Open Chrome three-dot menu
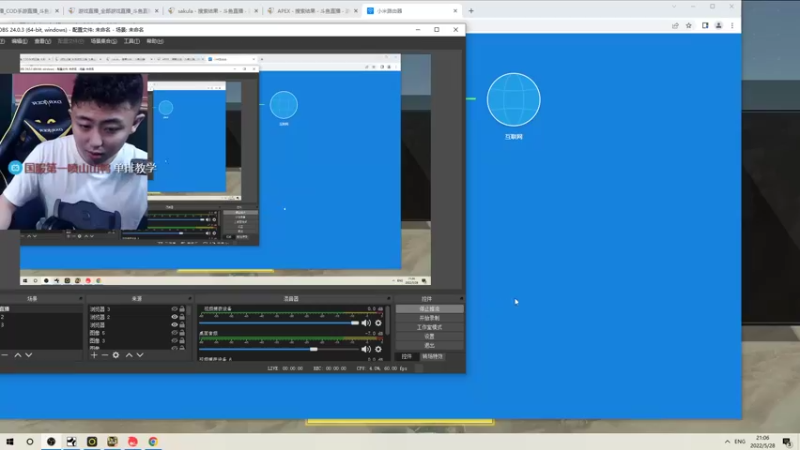 pos(732,26)
